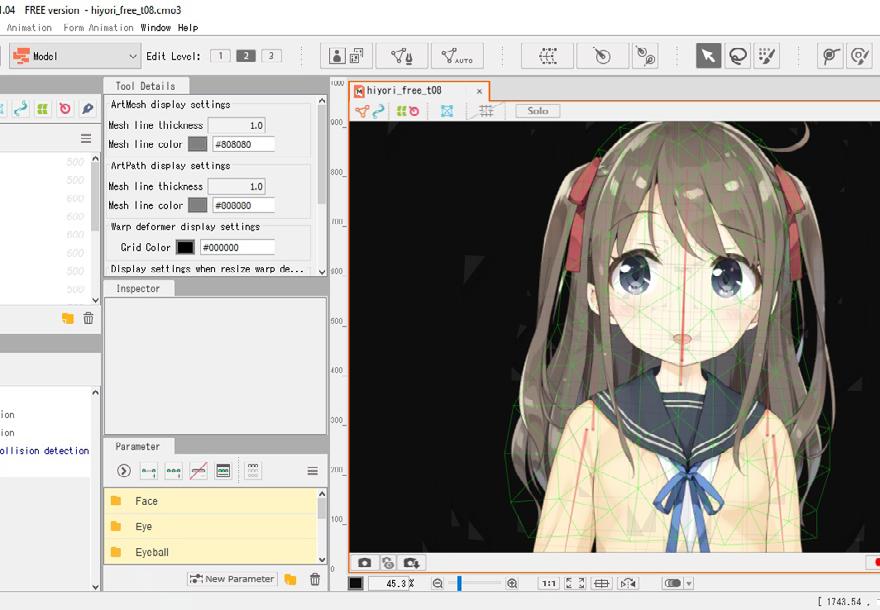The width and height of the screenshot is (880, 610).
Task: Toggle Solo view mode
Action: tap(538, 111)
